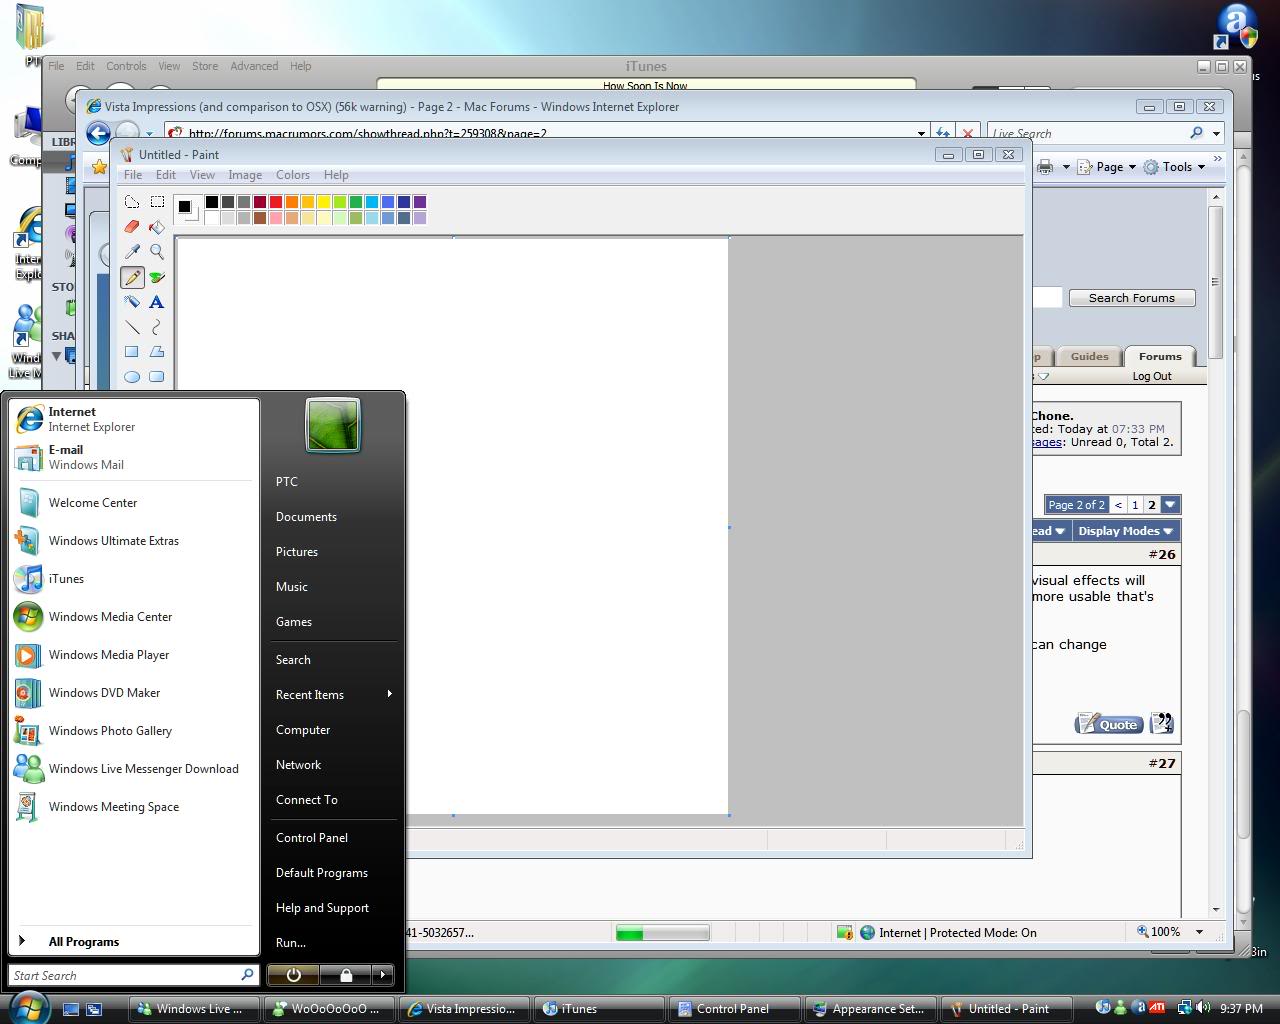Open the Paint View menu

point(202,175)
